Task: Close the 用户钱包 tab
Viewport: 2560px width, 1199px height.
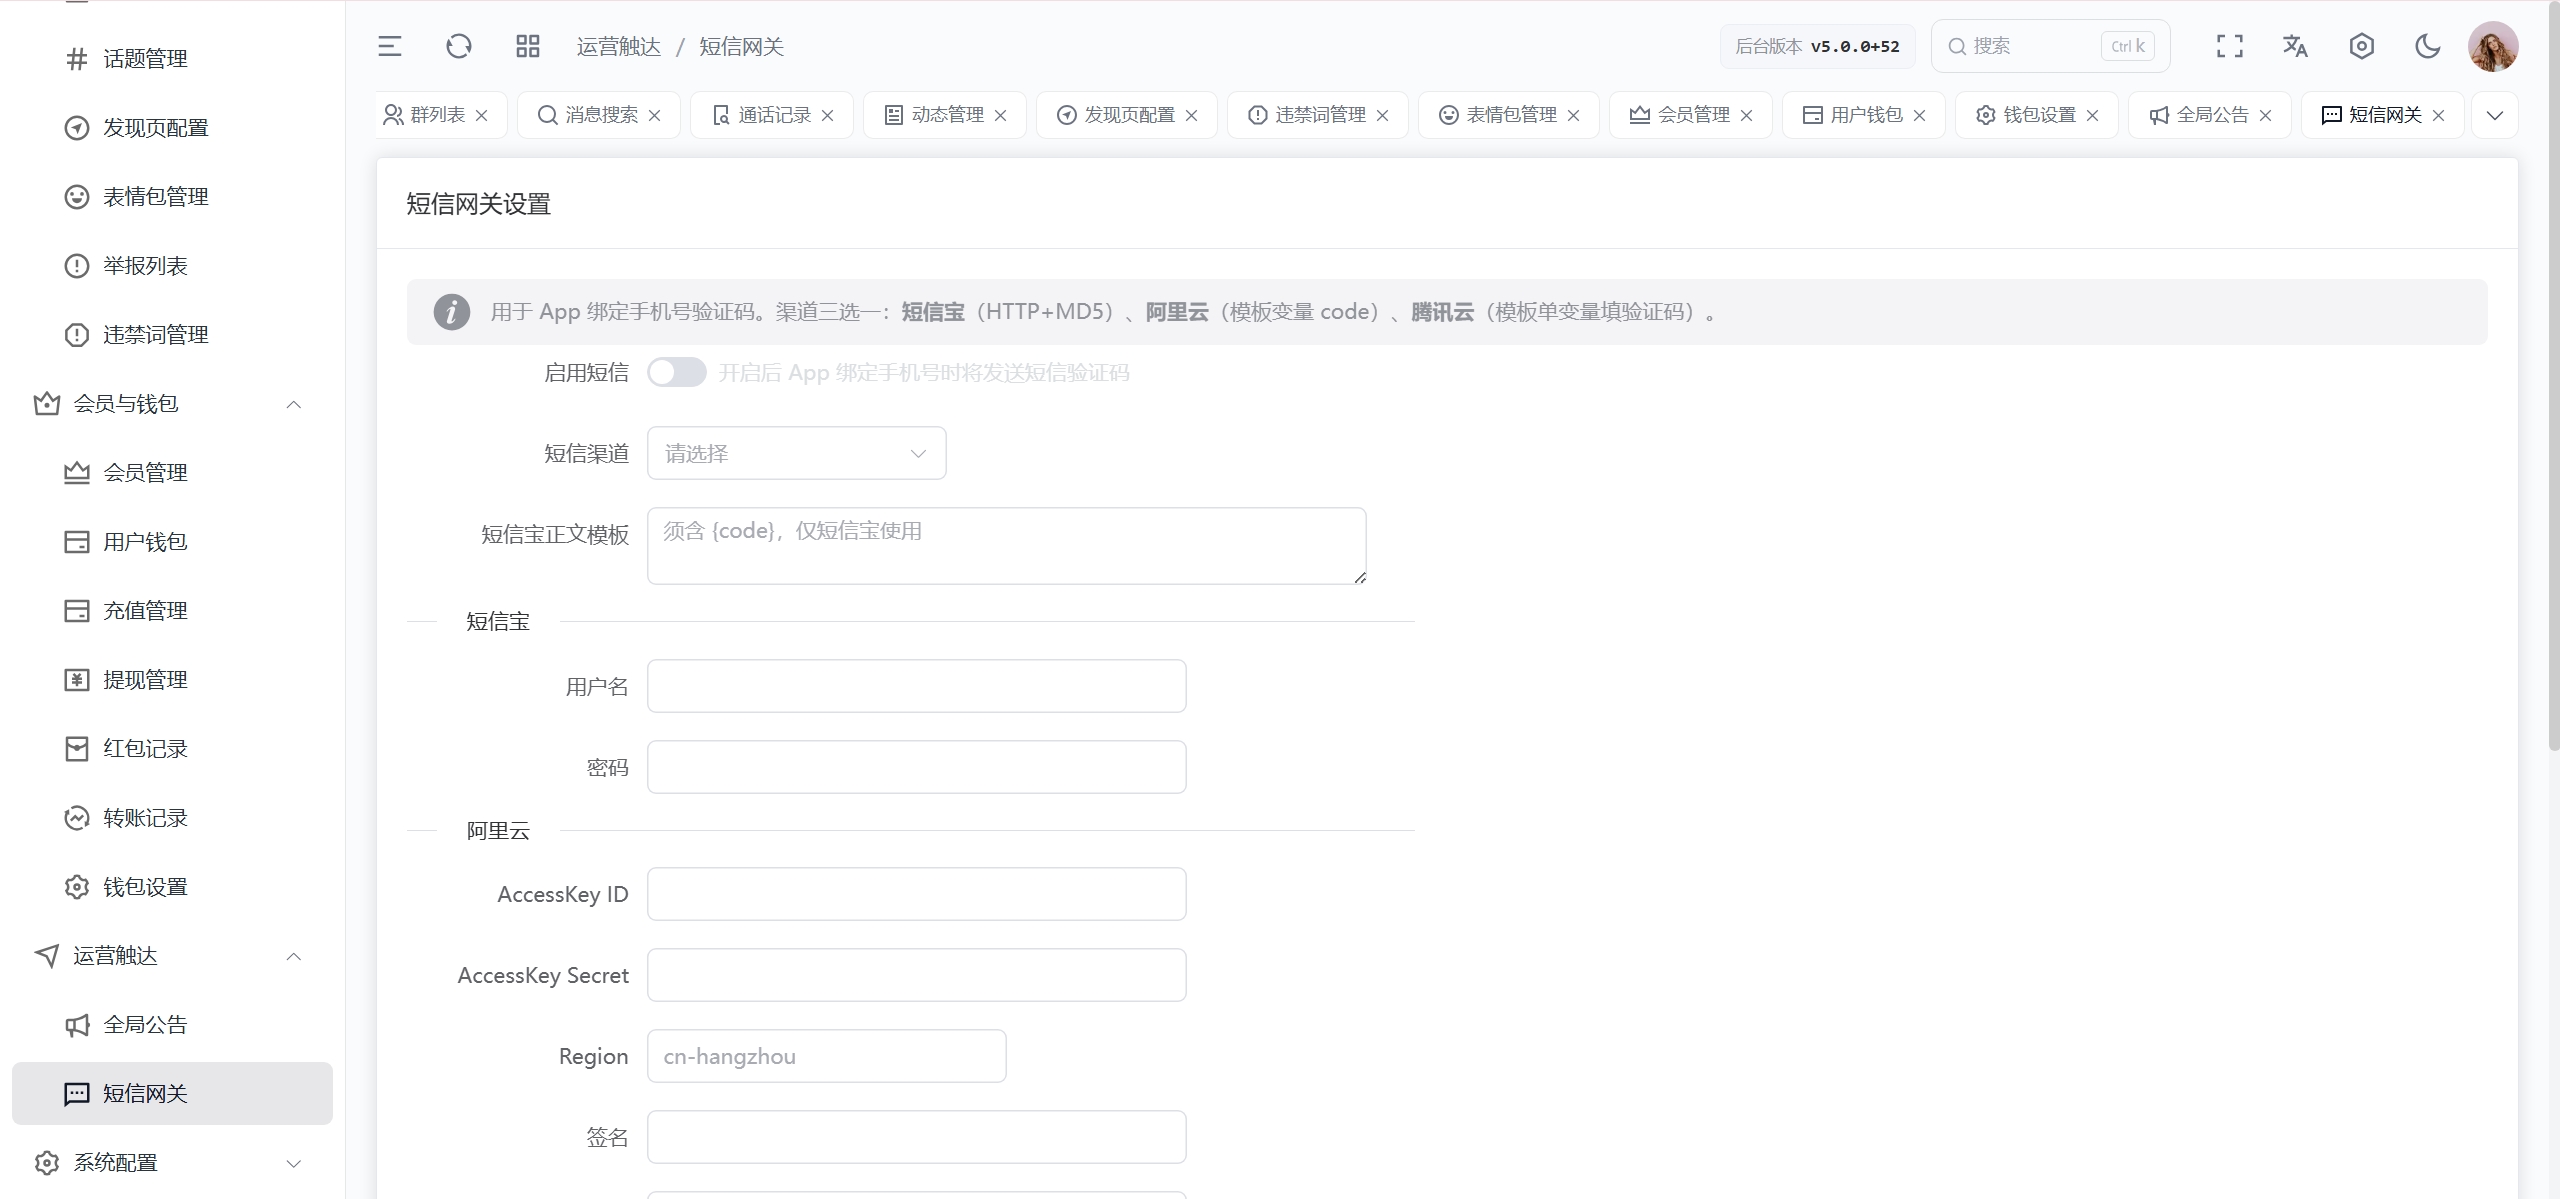Action: [1920, 116]
